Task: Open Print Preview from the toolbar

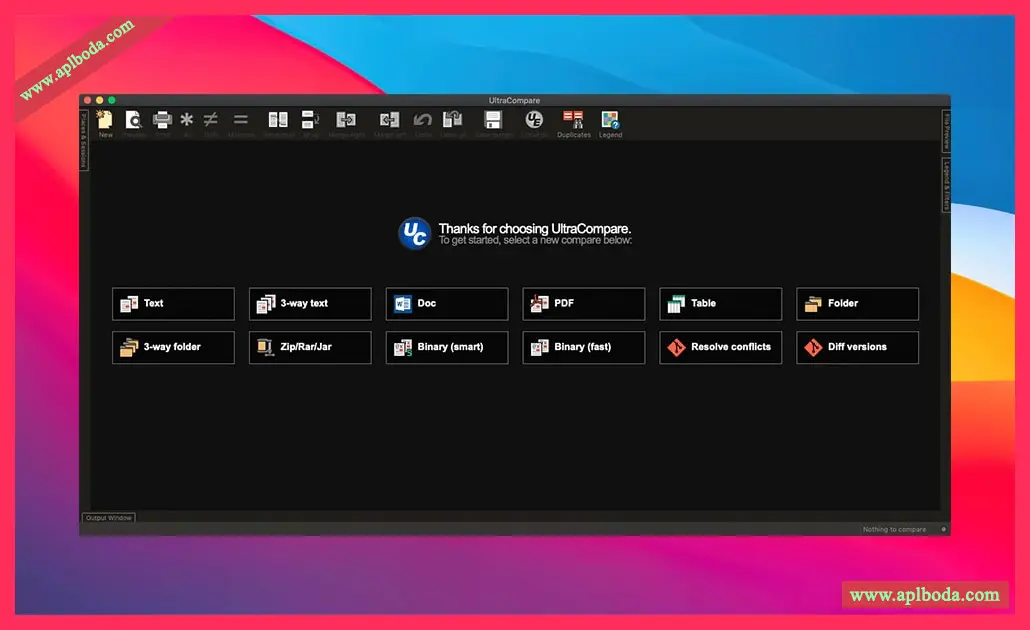Action: coord(133,122)
